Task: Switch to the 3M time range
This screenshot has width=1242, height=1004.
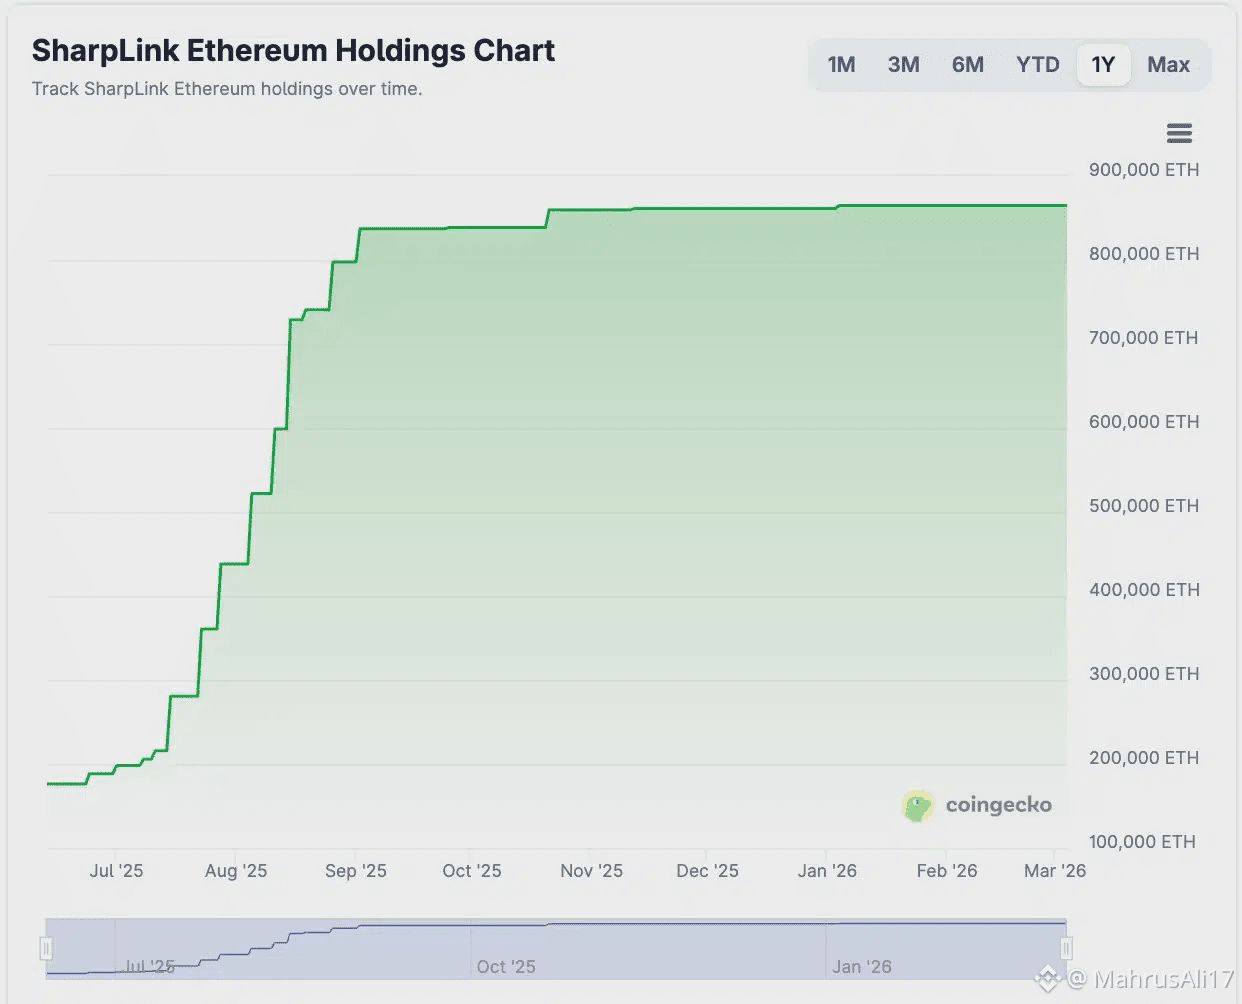Action: click(x=903, y=64)
